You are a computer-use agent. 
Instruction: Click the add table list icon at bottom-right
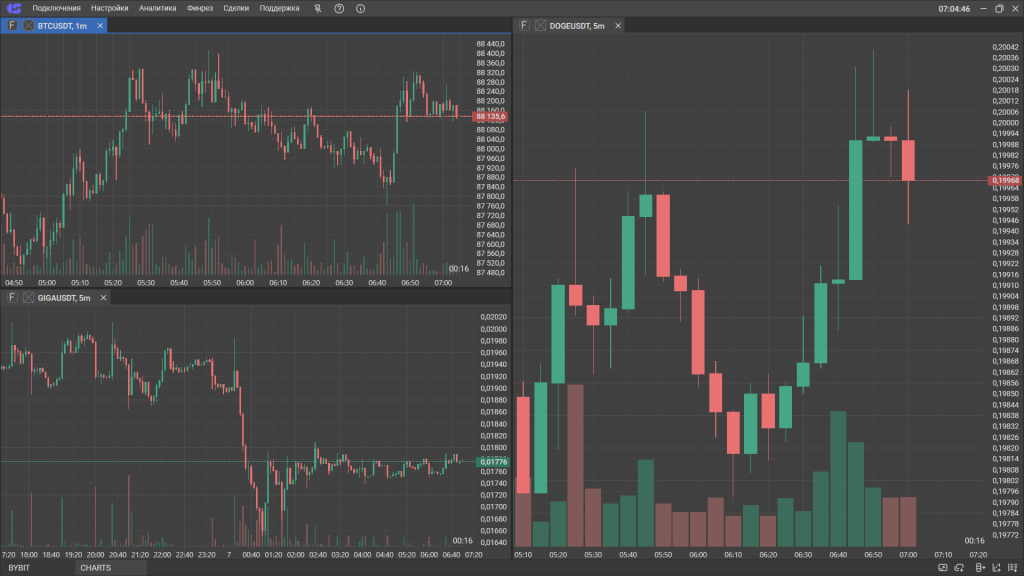coord(1013,568)
